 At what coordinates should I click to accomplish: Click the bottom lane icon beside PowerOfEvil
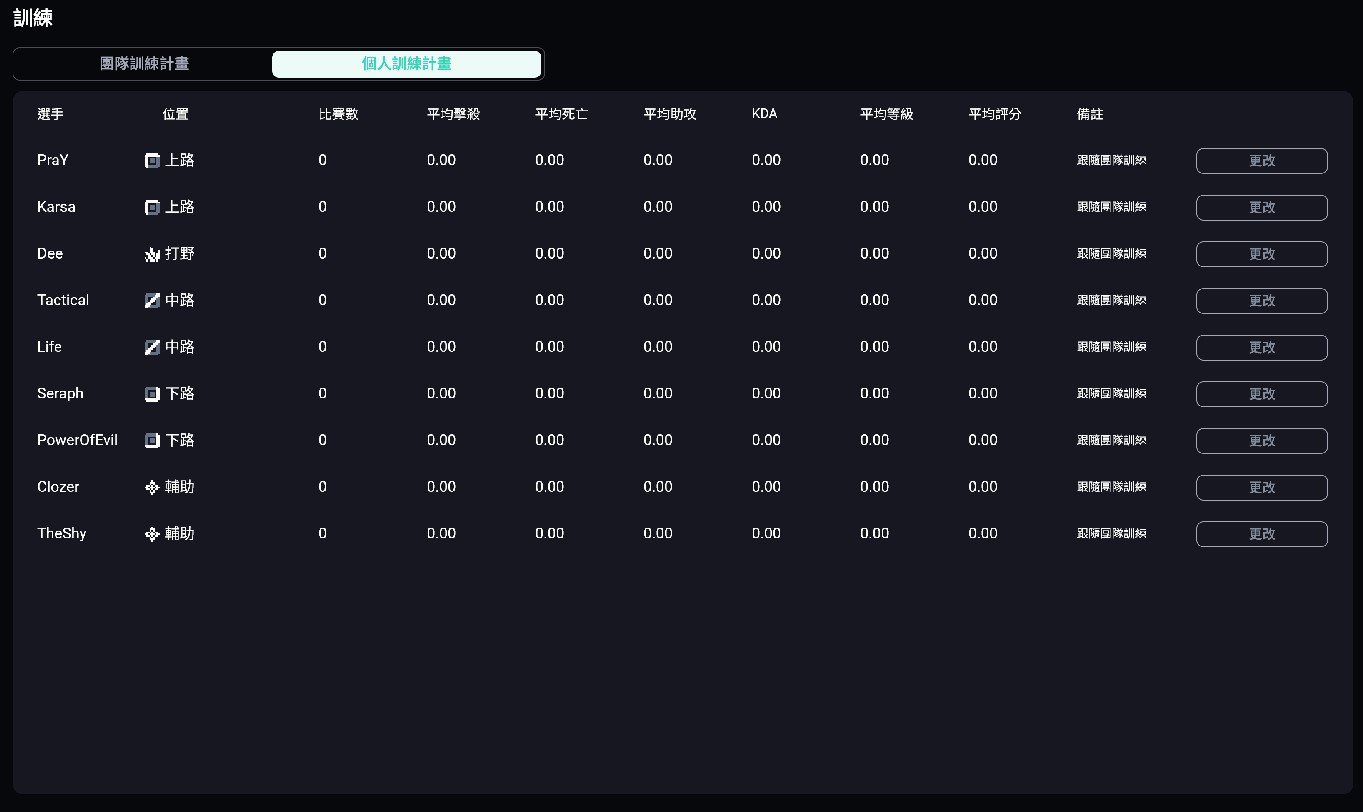[x=152, y=441]
